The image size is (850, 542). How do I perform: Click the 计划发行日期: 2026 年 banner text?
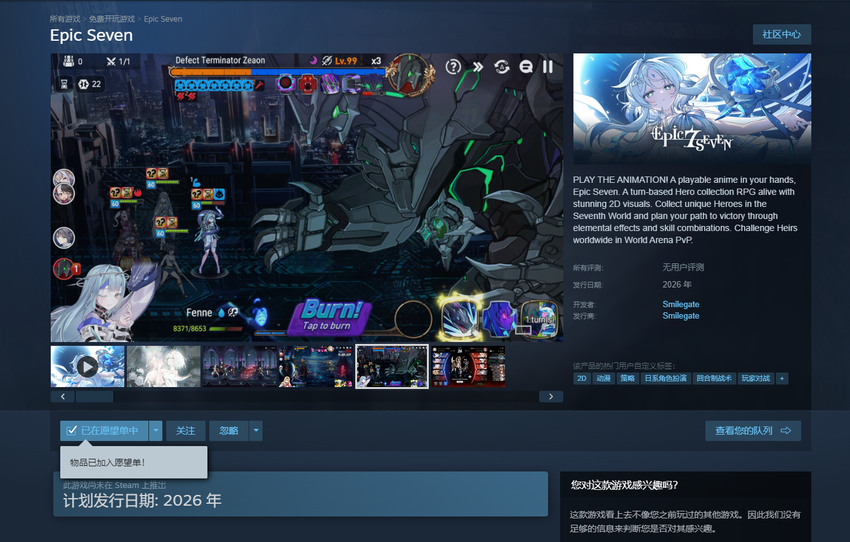(143, 500)
